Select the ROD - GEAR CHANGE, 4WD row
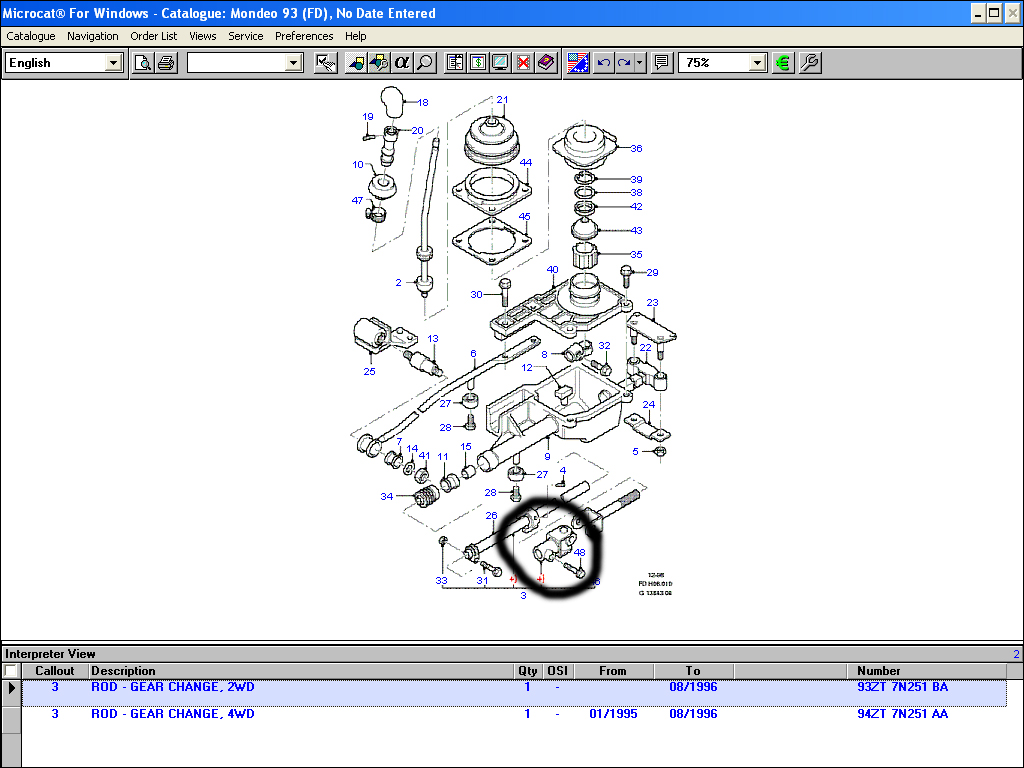 click(x=172, y=714)
